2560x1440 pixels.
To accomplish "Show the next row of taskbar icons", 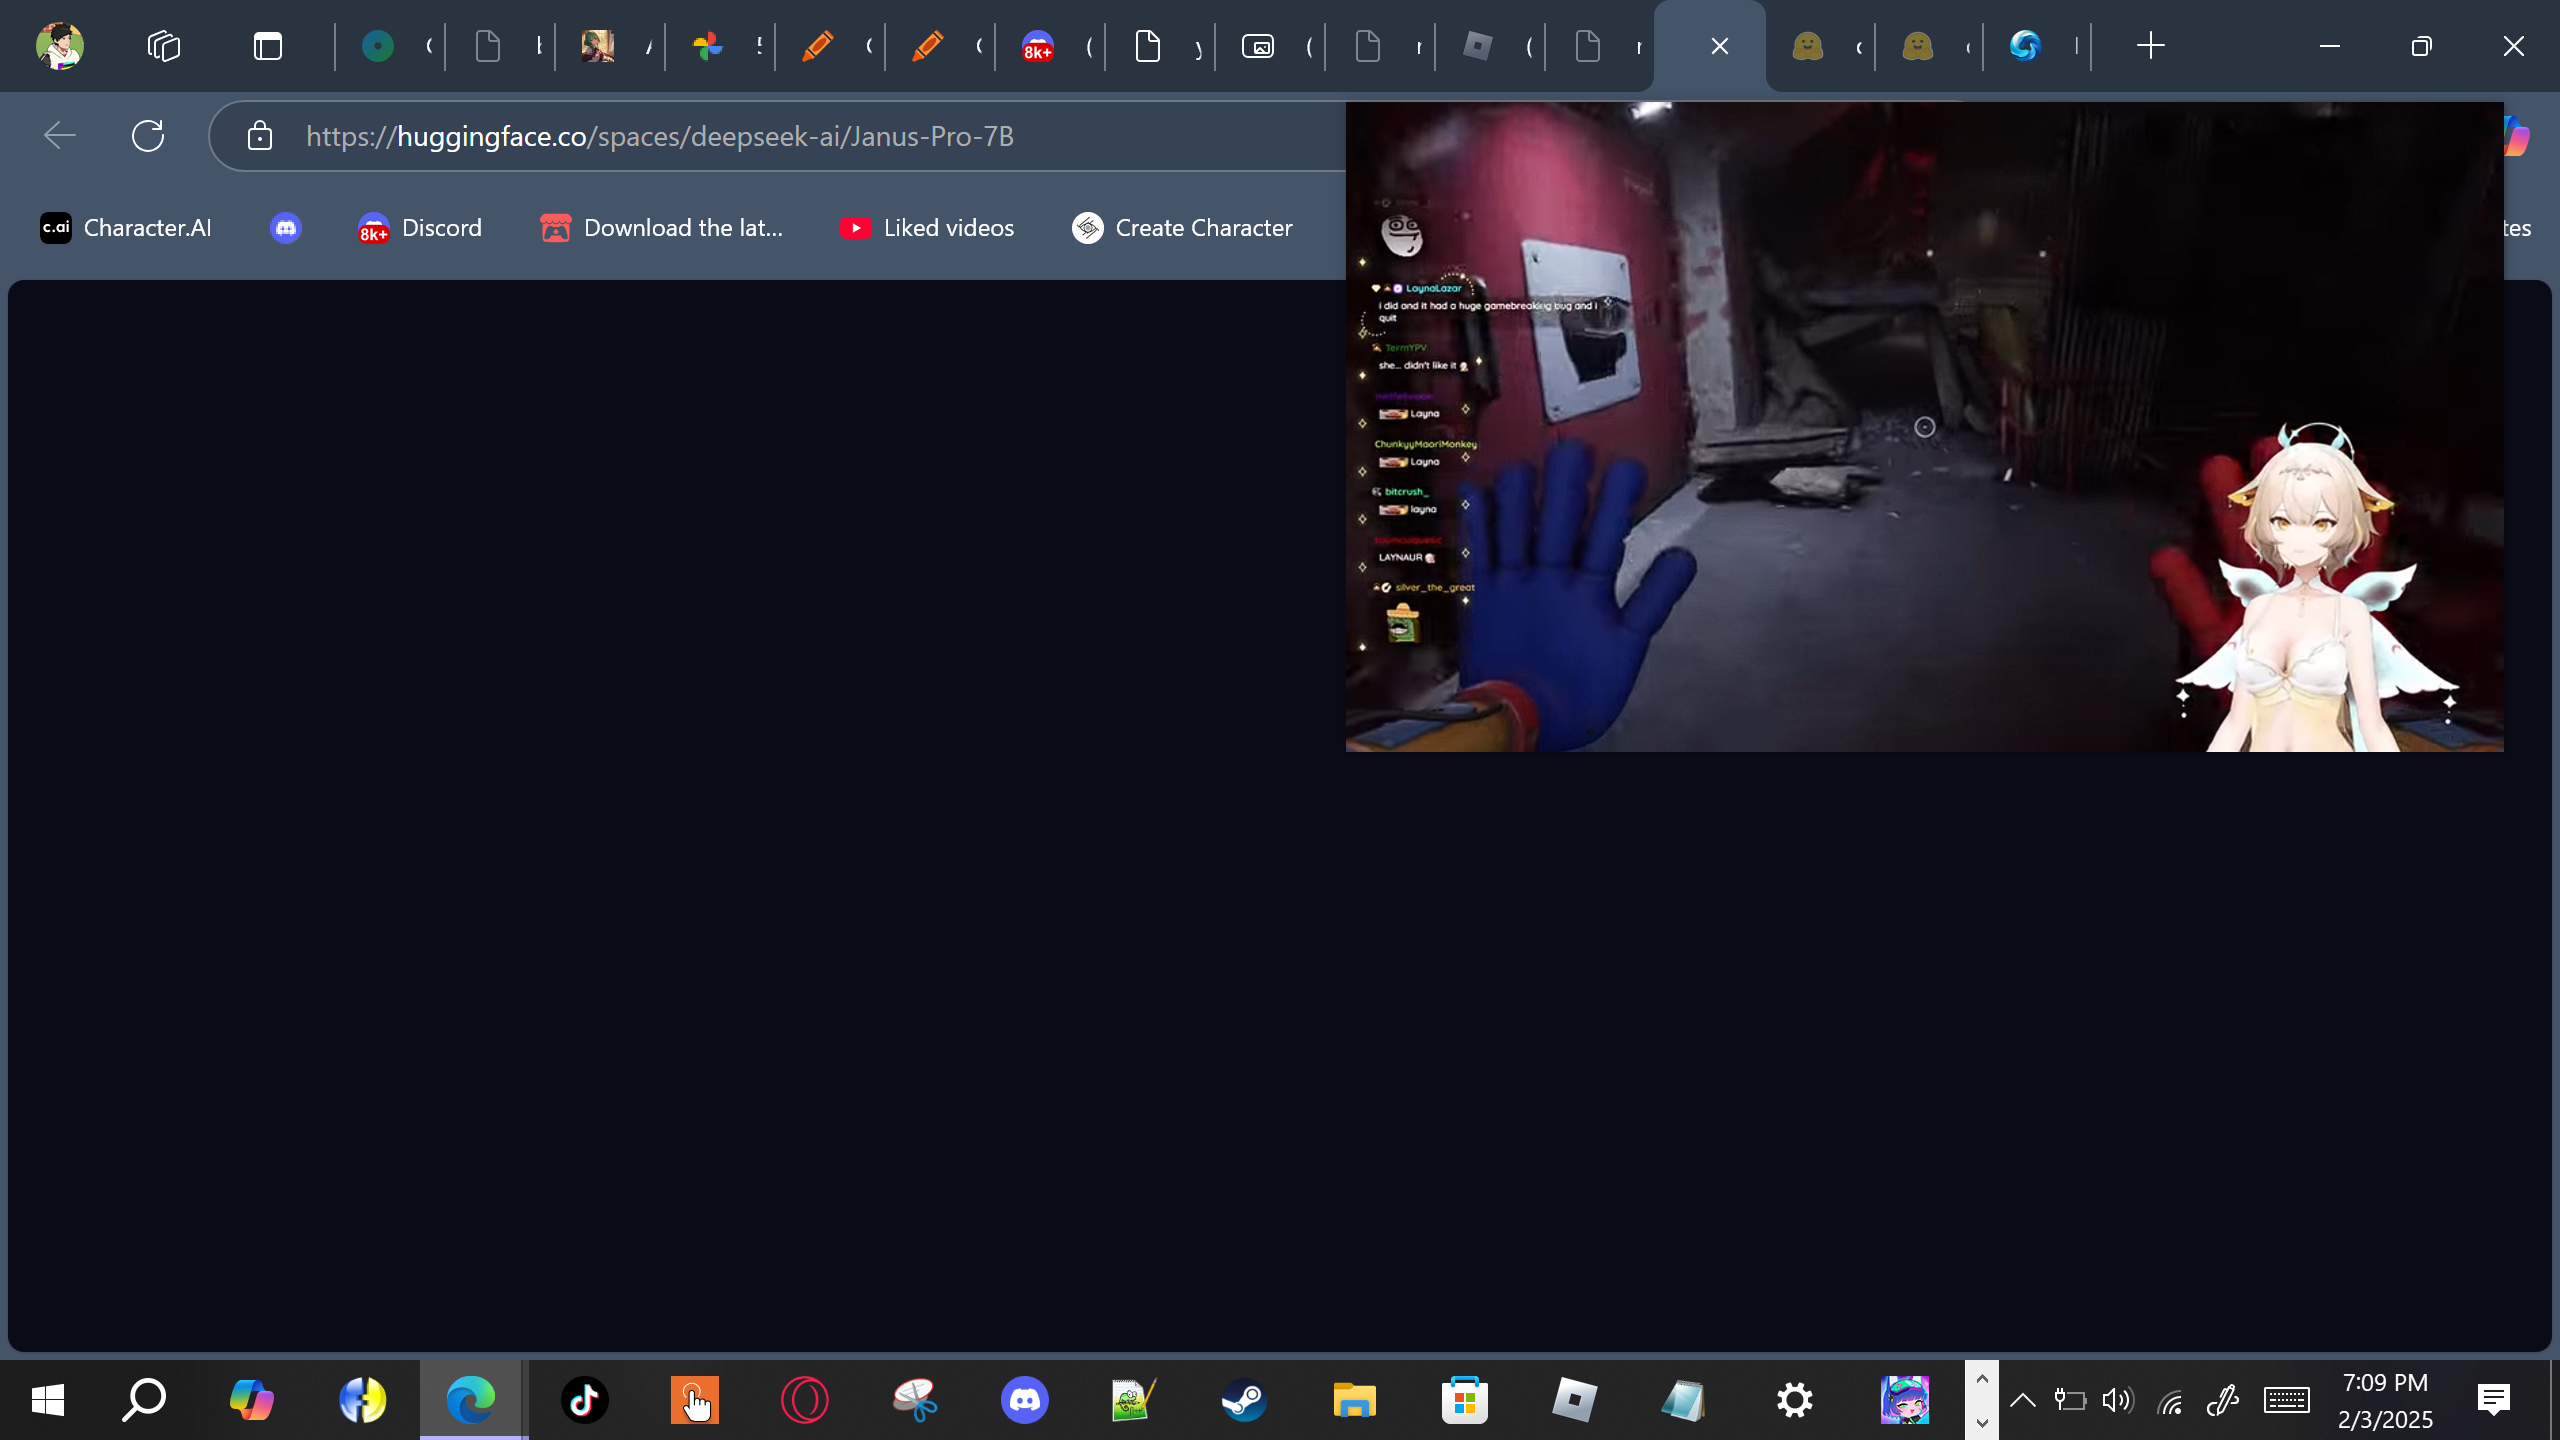I will [x=1982, y=1422].
